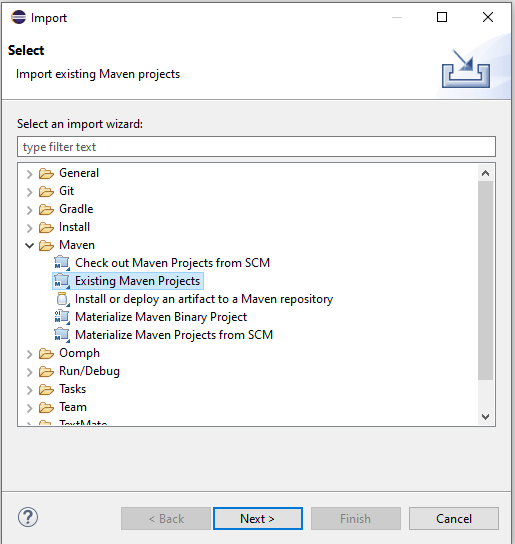The image size is (515, 544).
Task: Click the Install or deploy artifact jar icon
Action: click(63, 299)
